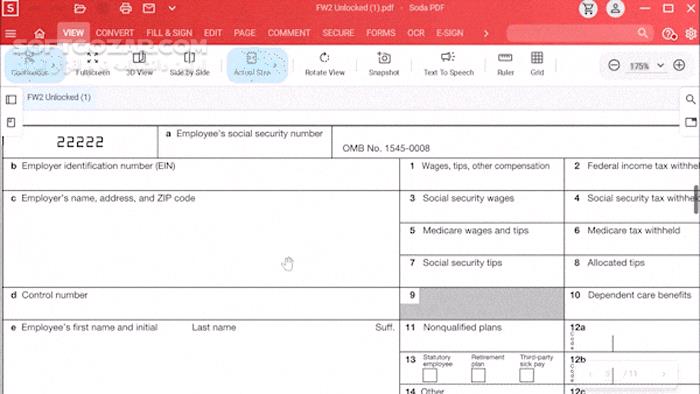Open the shopping cart icon
The width and height of the screenshot is (700, 394).
[588, 8]
